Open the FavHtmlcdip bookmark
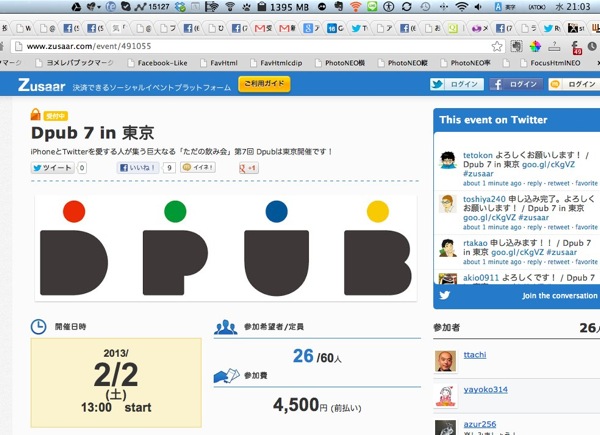Image resolution: width=600 pixels, height=435 pixels. point(276,63)
